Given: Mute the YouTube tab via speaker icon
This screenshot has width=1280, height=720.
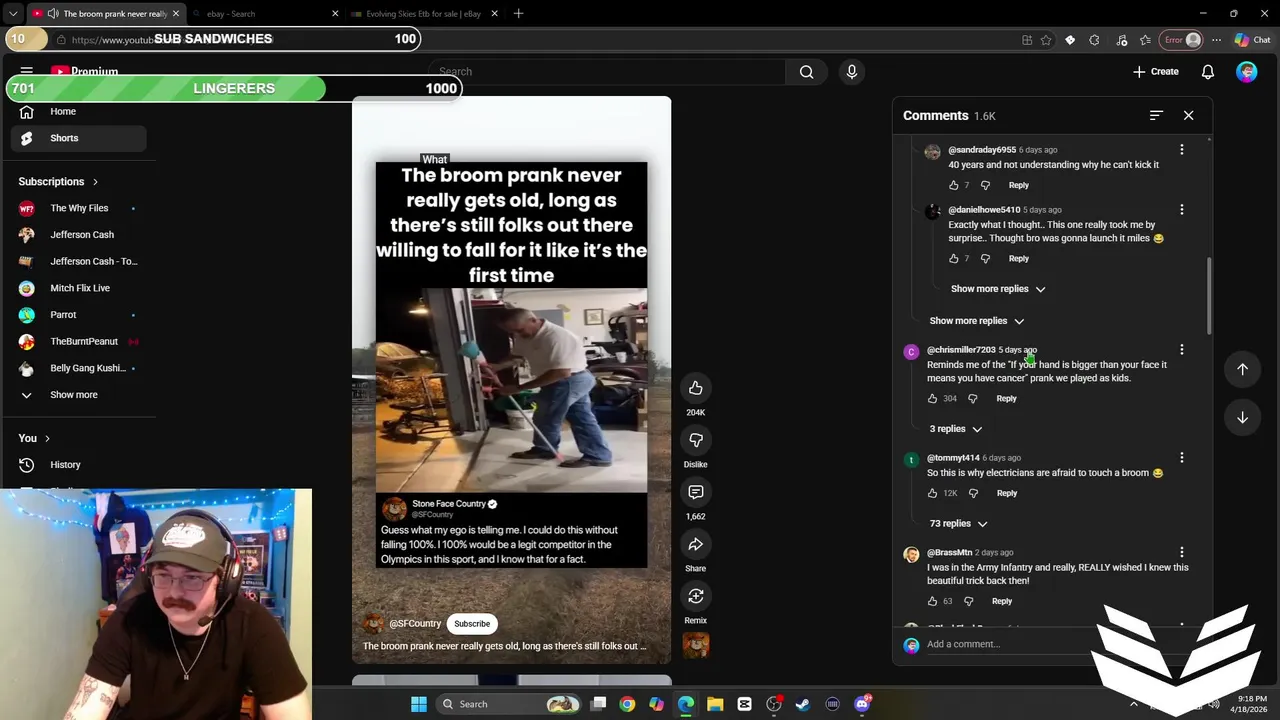Looking at the screenshot, I should pos(52,14).
